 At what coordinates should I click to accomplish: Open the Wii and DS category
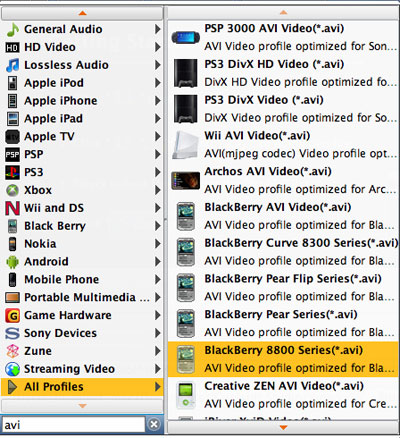click(x=82, y=208)
